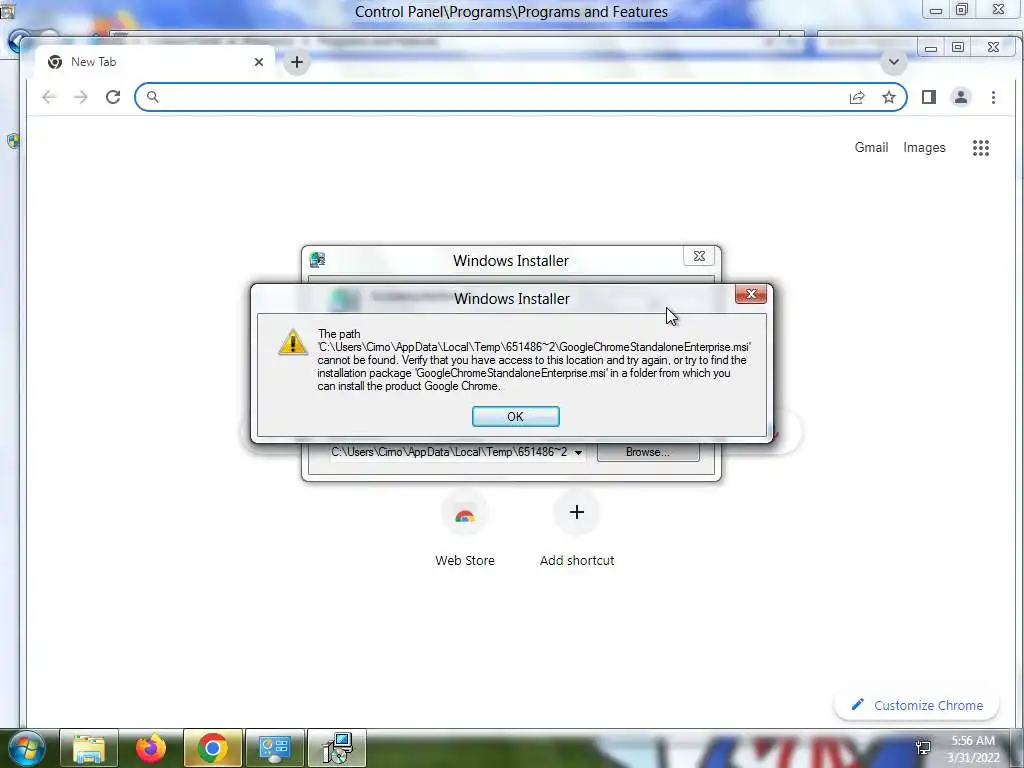Click the shield icon in Control Panel window
Viewport: 1024px width, 768px height.
pos(14,140)
